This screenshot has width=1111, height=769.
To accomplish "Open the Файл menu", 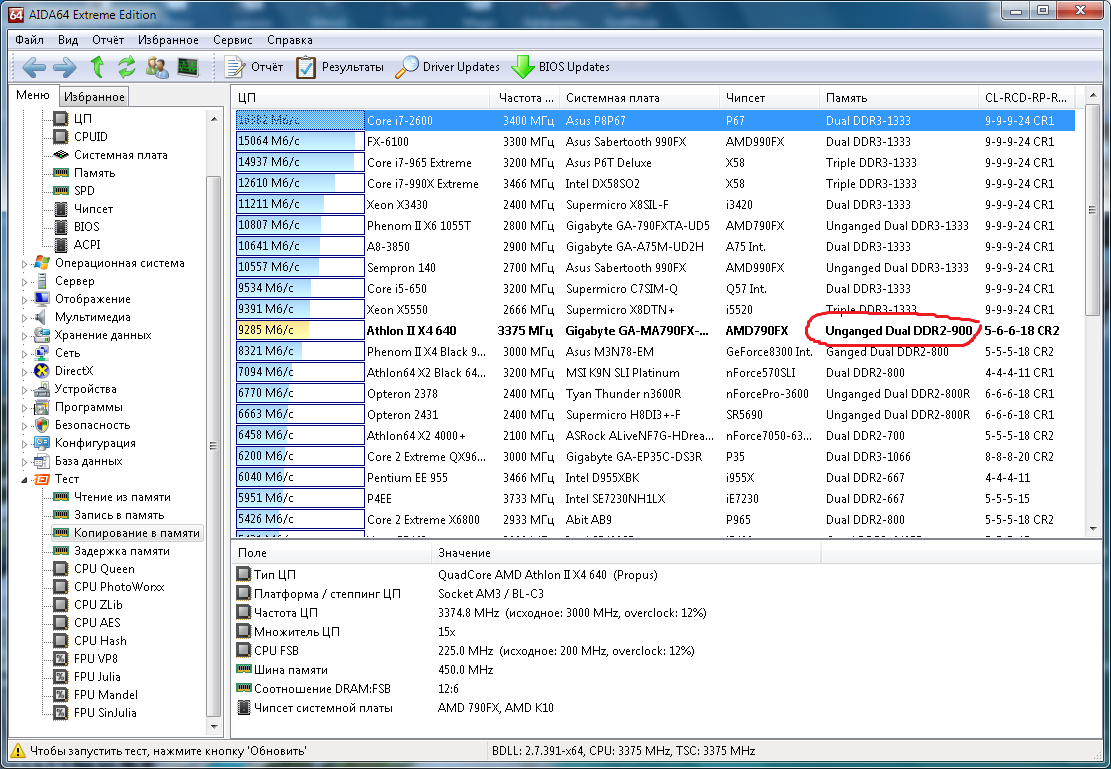I will click(29, 40).
